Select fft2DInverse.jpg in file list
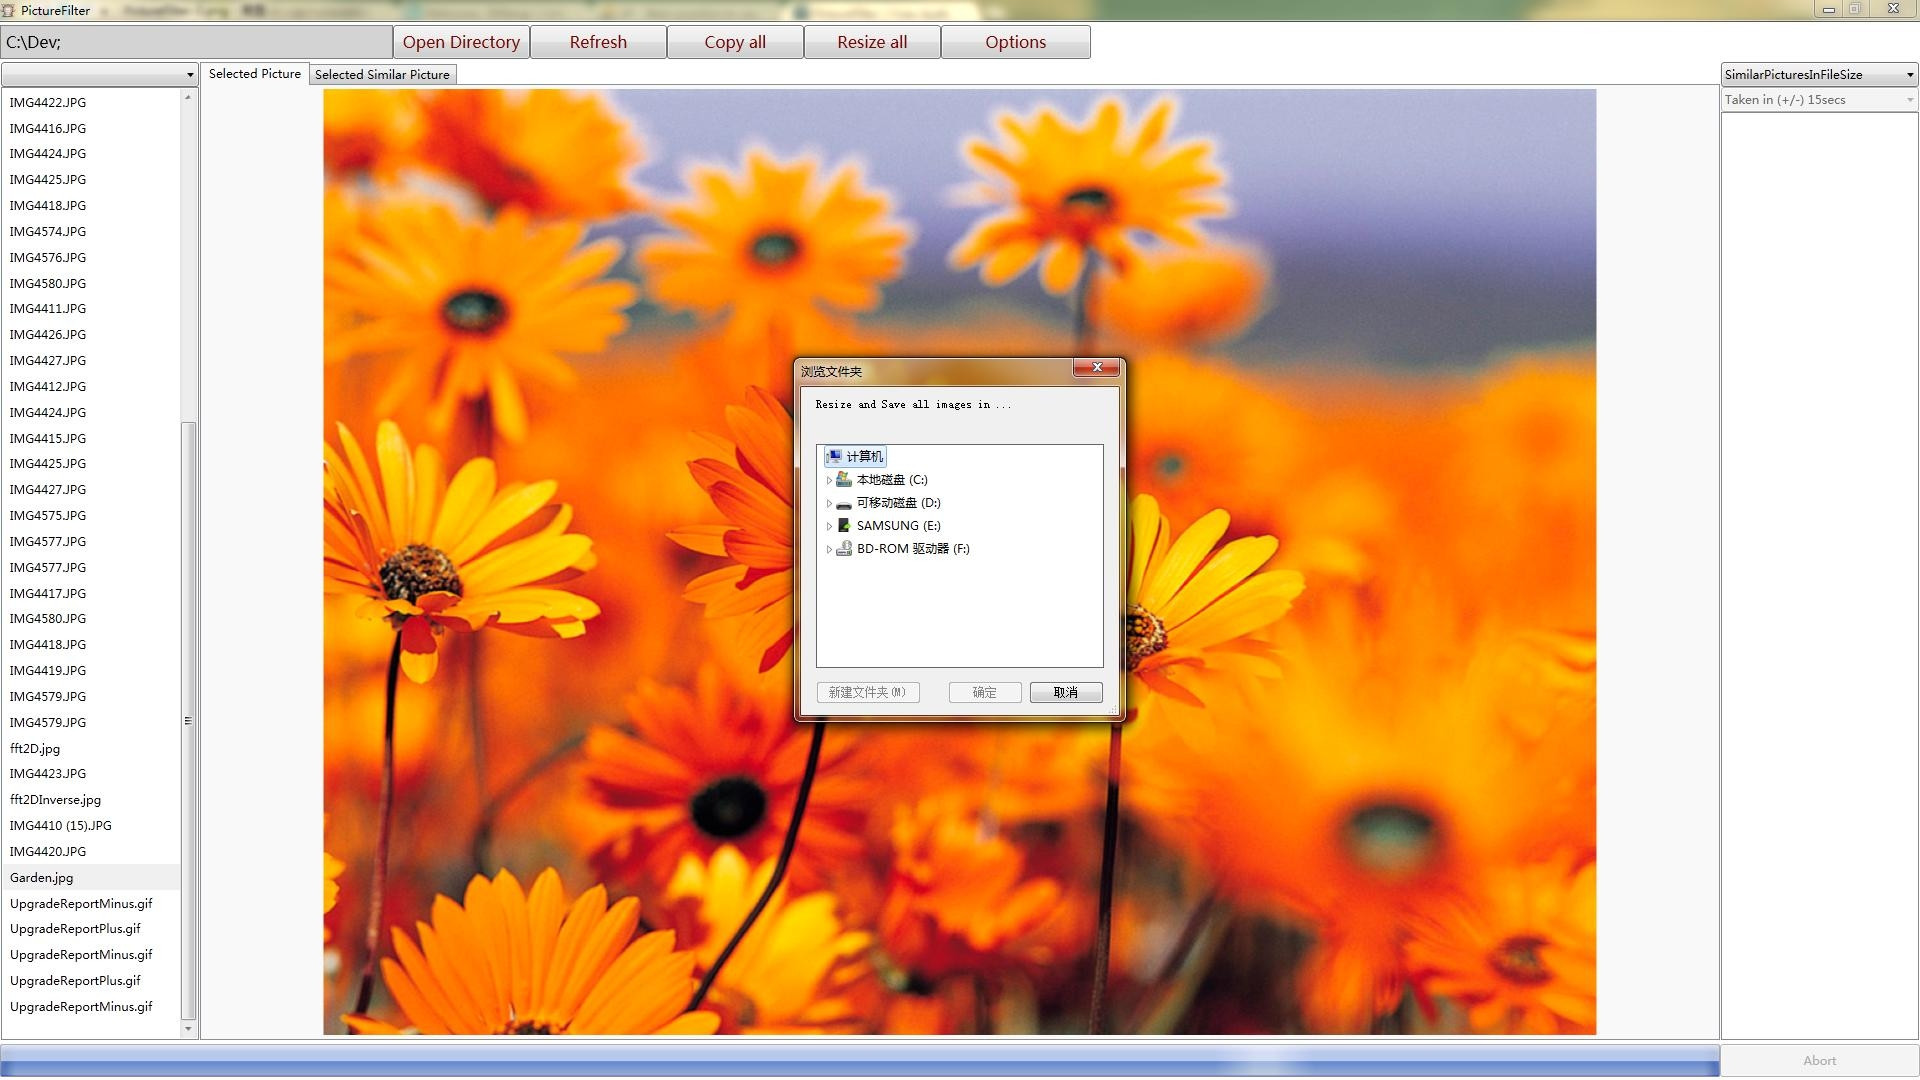 coord(55,800)
